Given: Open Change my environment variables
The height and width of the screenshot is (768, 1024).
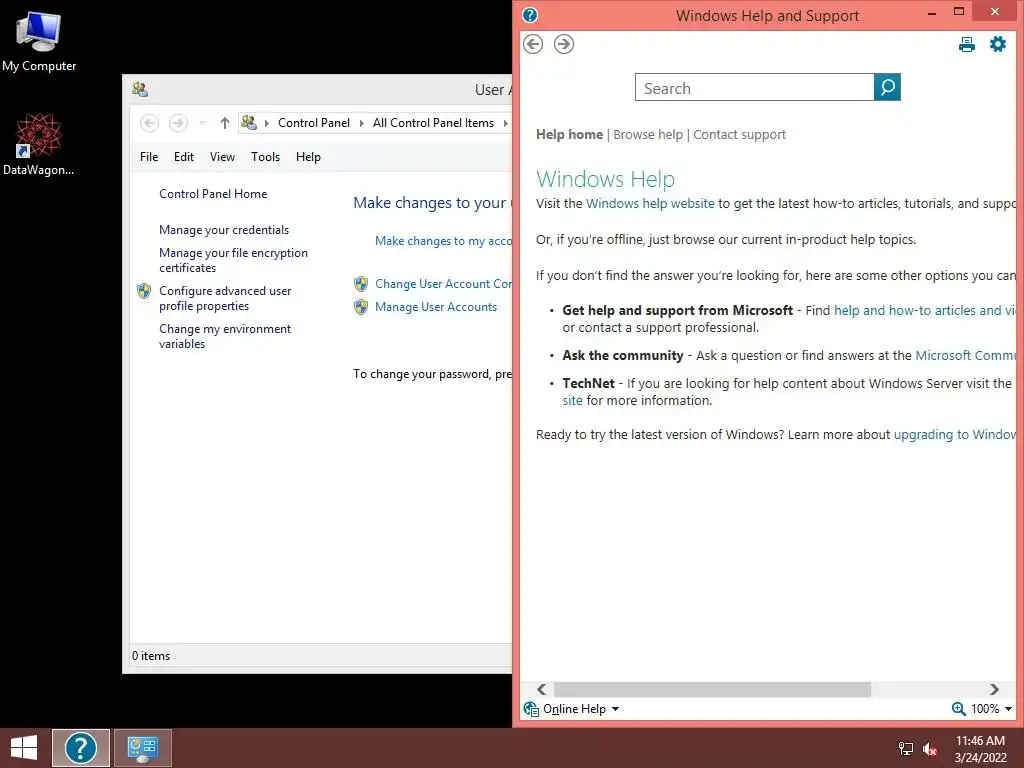Looking at the screenshot, I should pos(225,336).
